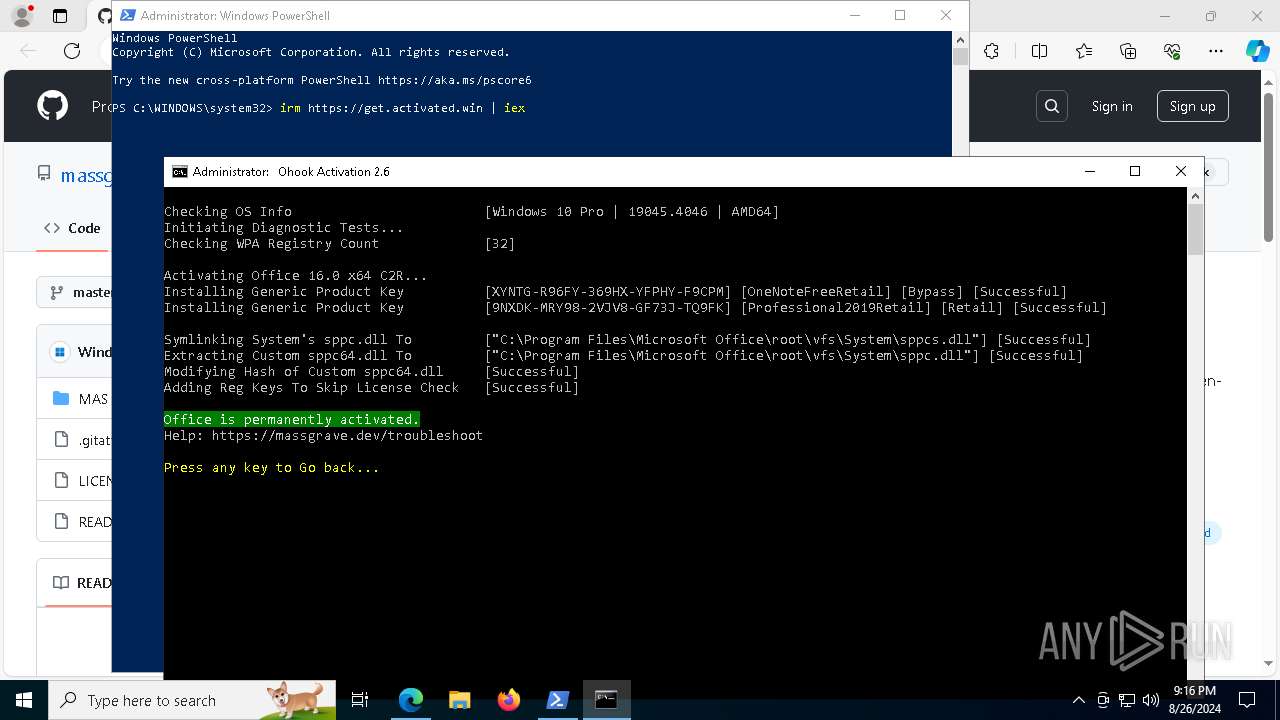The image size is (1280, 720).
Task: Click the PowerShell window scrollbar thumb
Action: pyautogui.click(x=960, y=56)
